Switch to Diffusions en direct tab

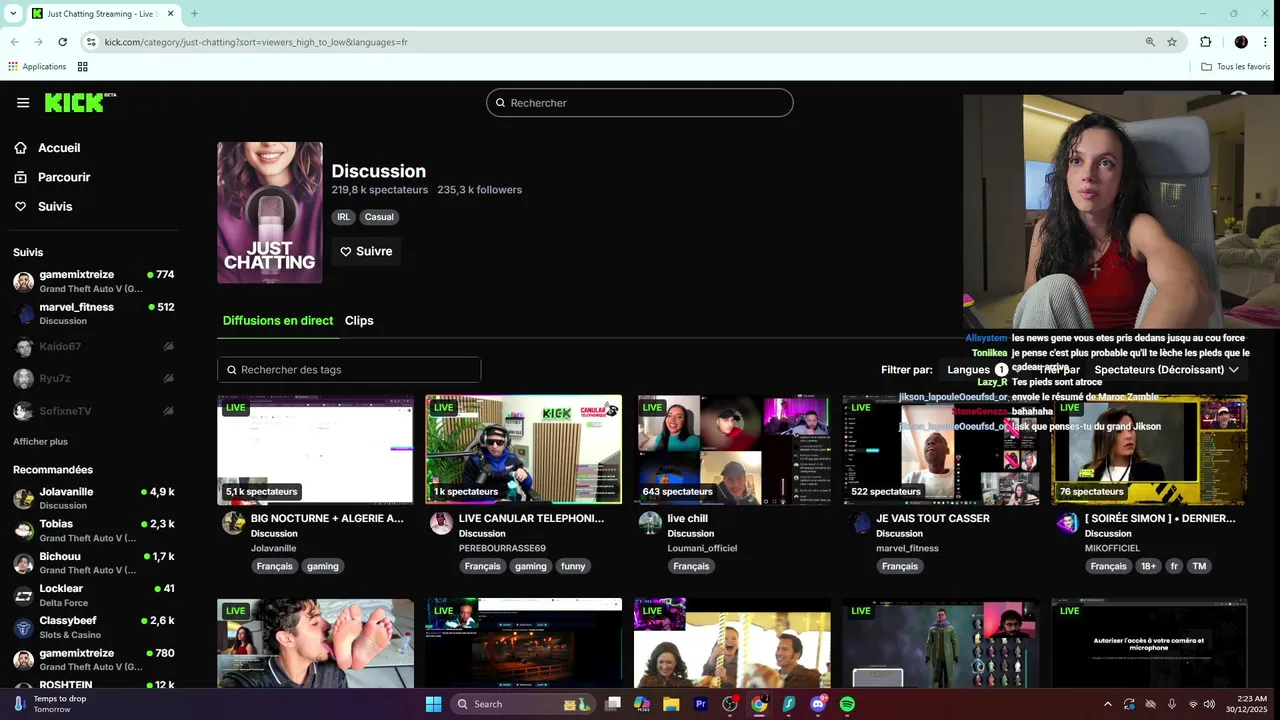pos(278,321)
